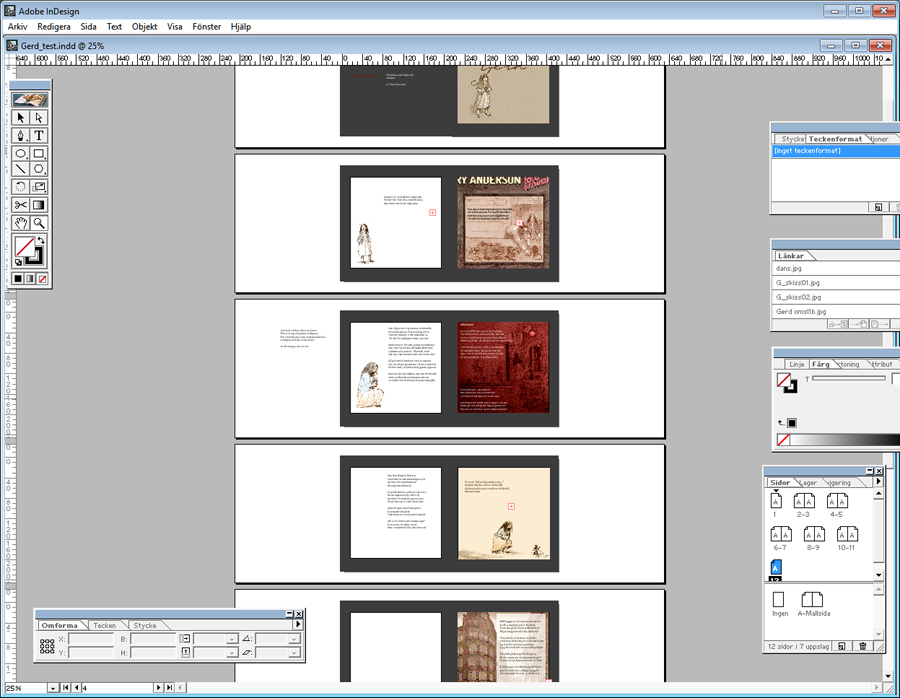
Task: Select the Ellipse tool
Action: click(x=21, y=153)
